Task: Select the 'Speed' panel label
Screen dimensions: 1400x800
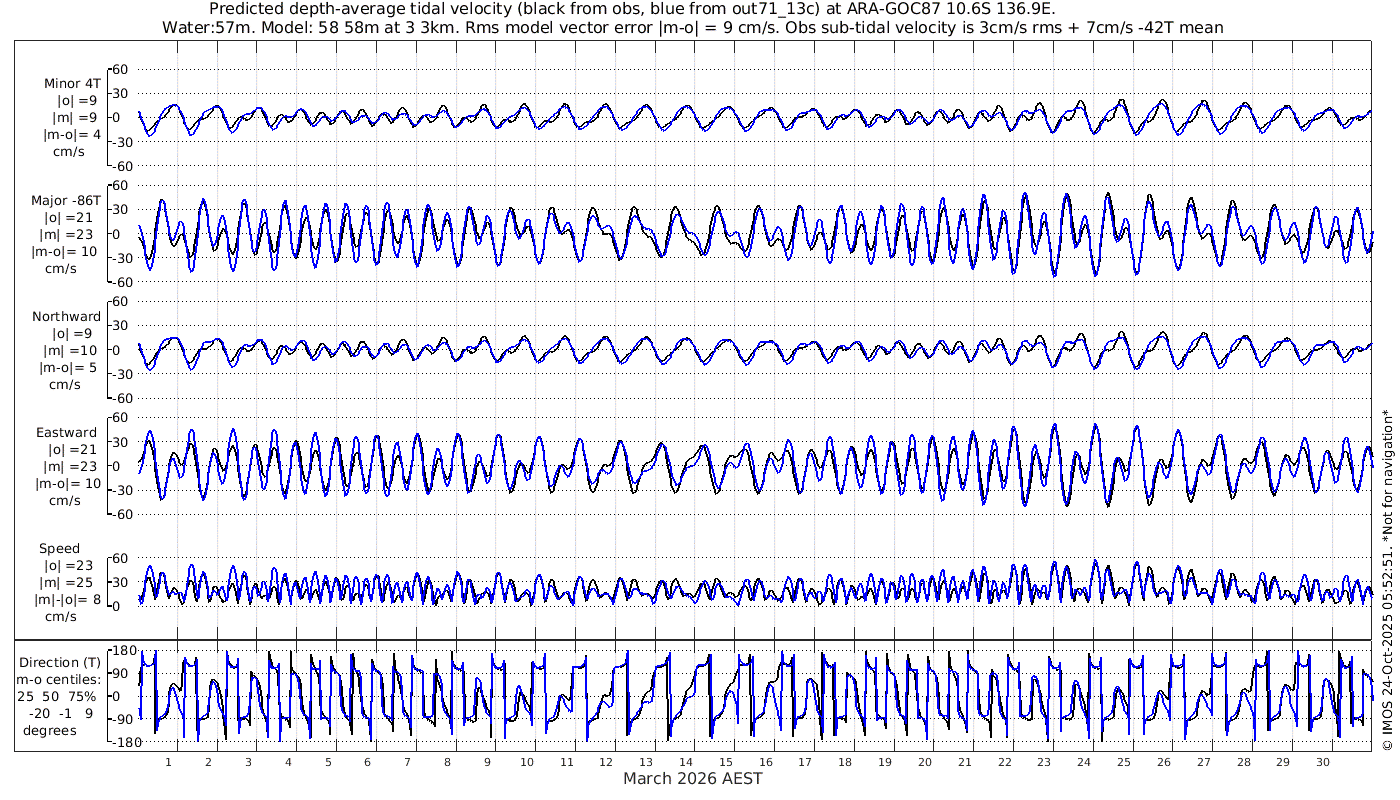Action: [60, 549]
